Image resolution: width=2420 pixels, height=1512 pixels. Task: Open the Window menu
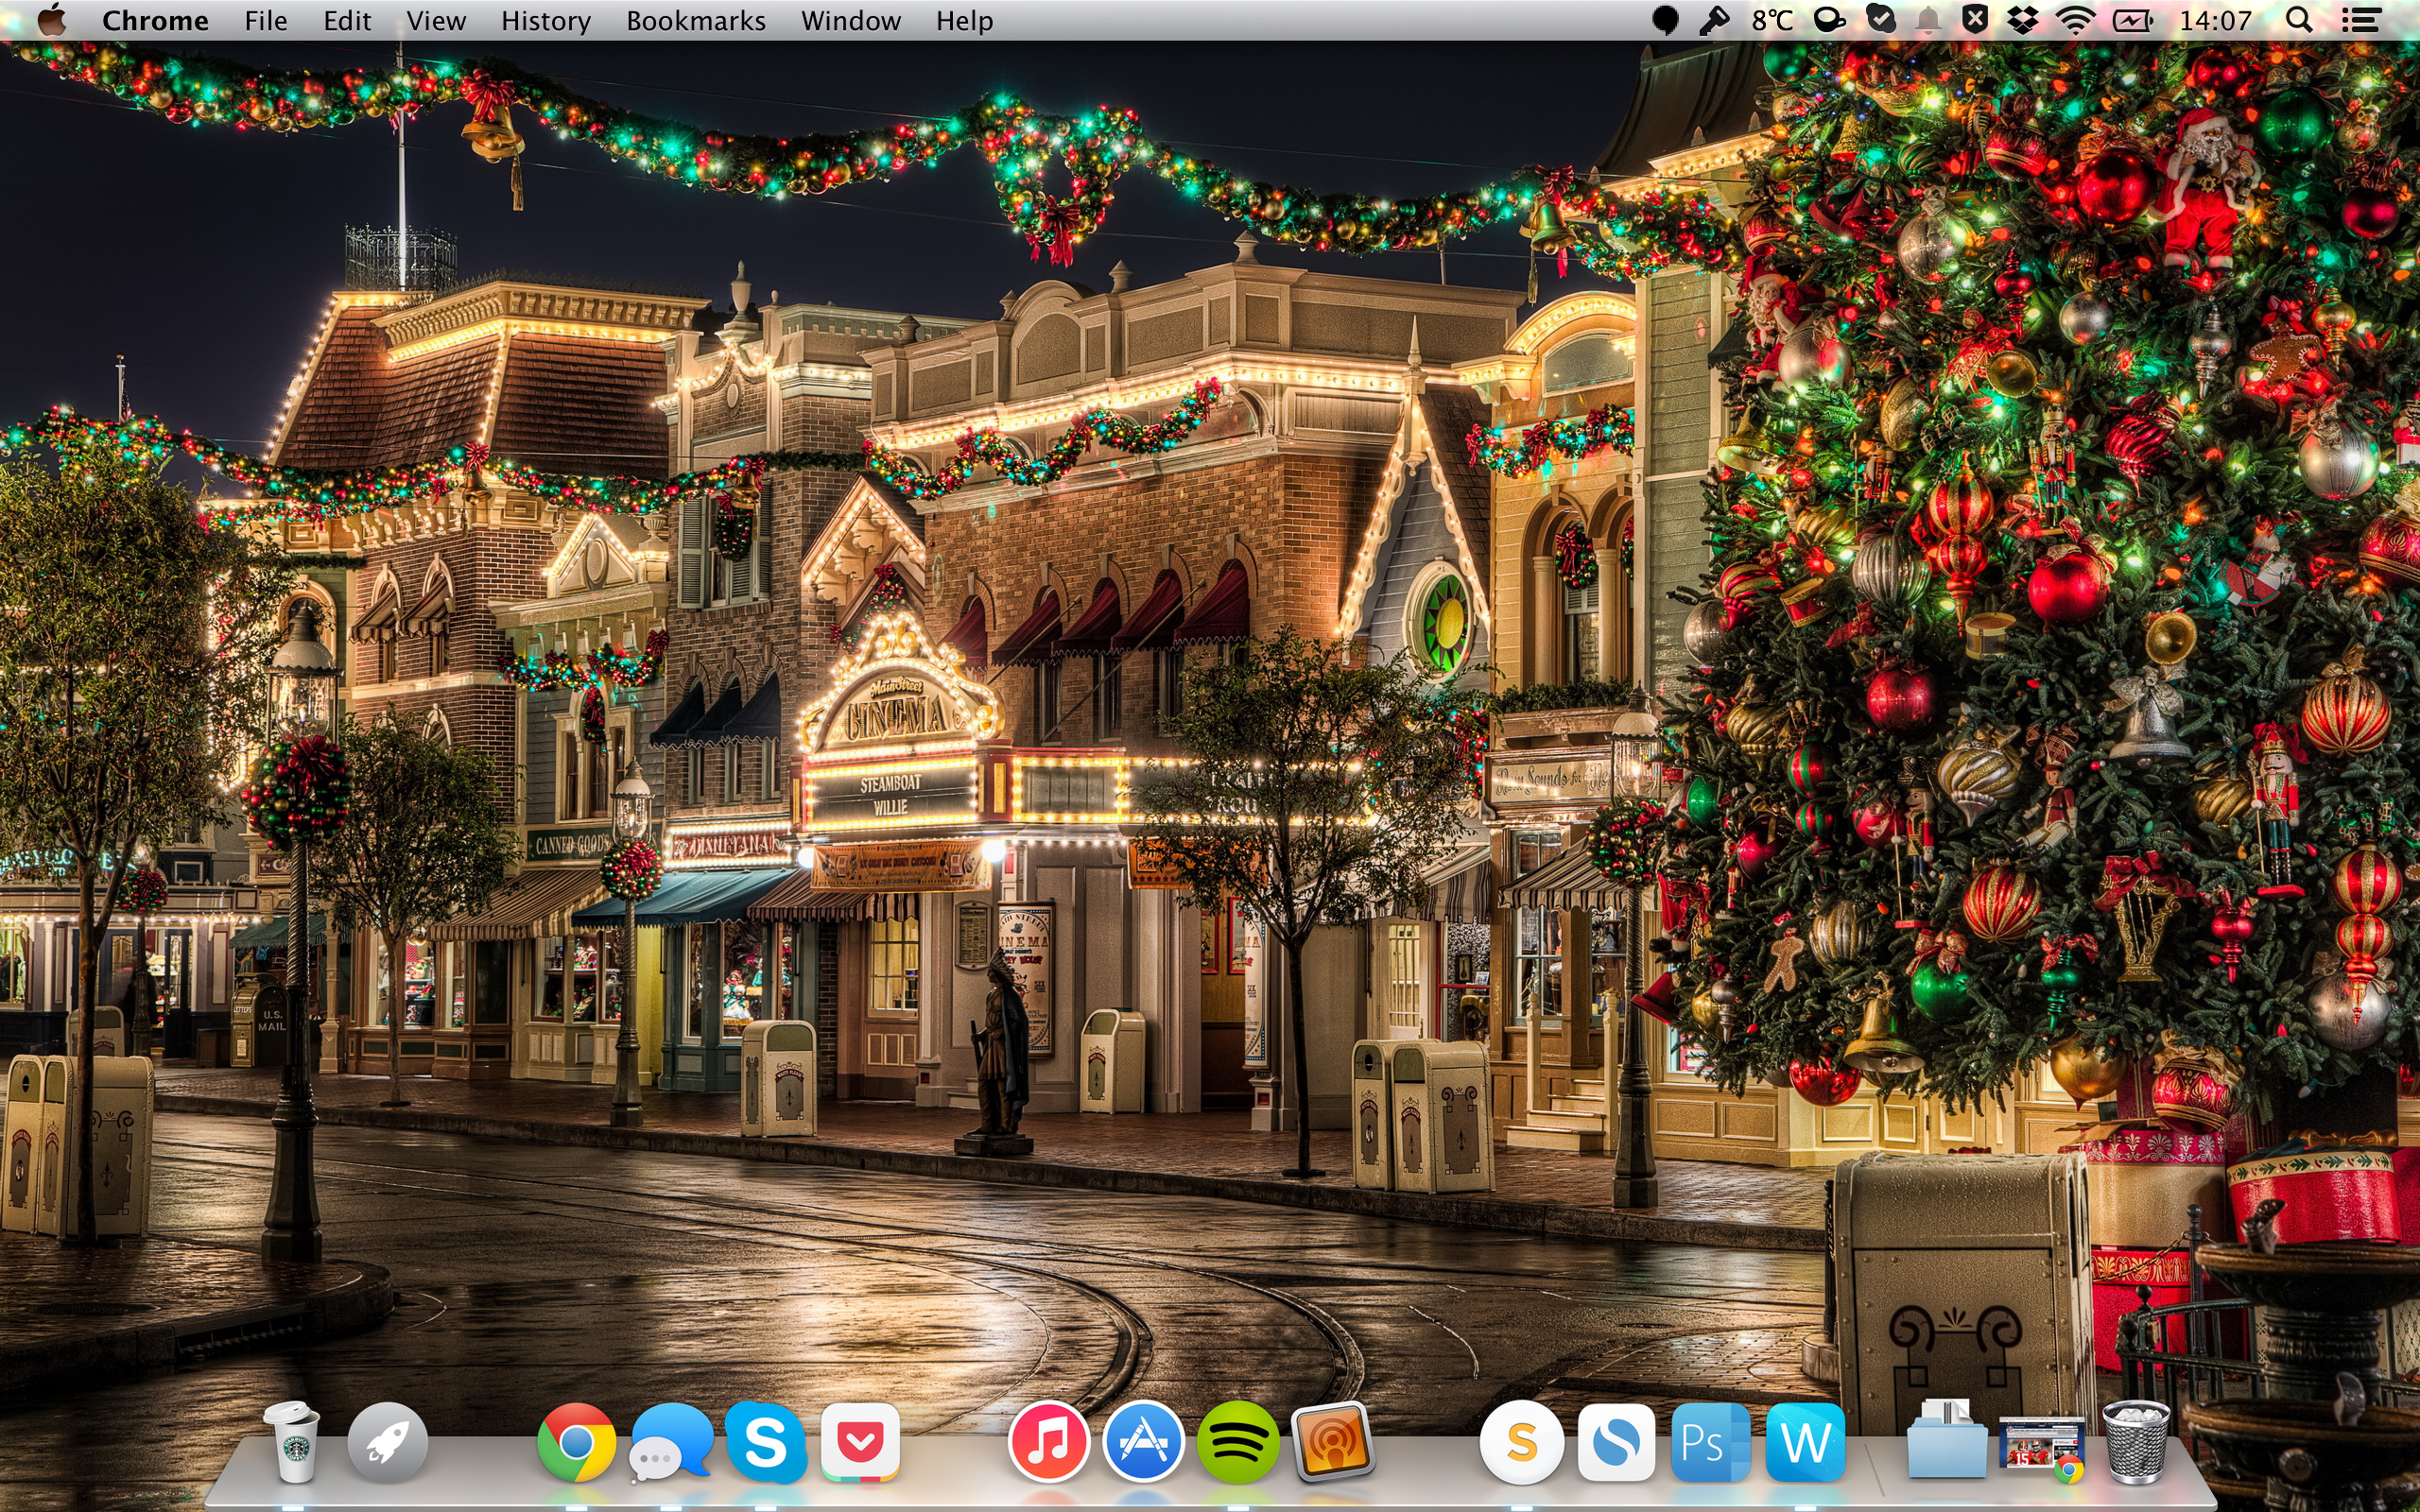851,20
